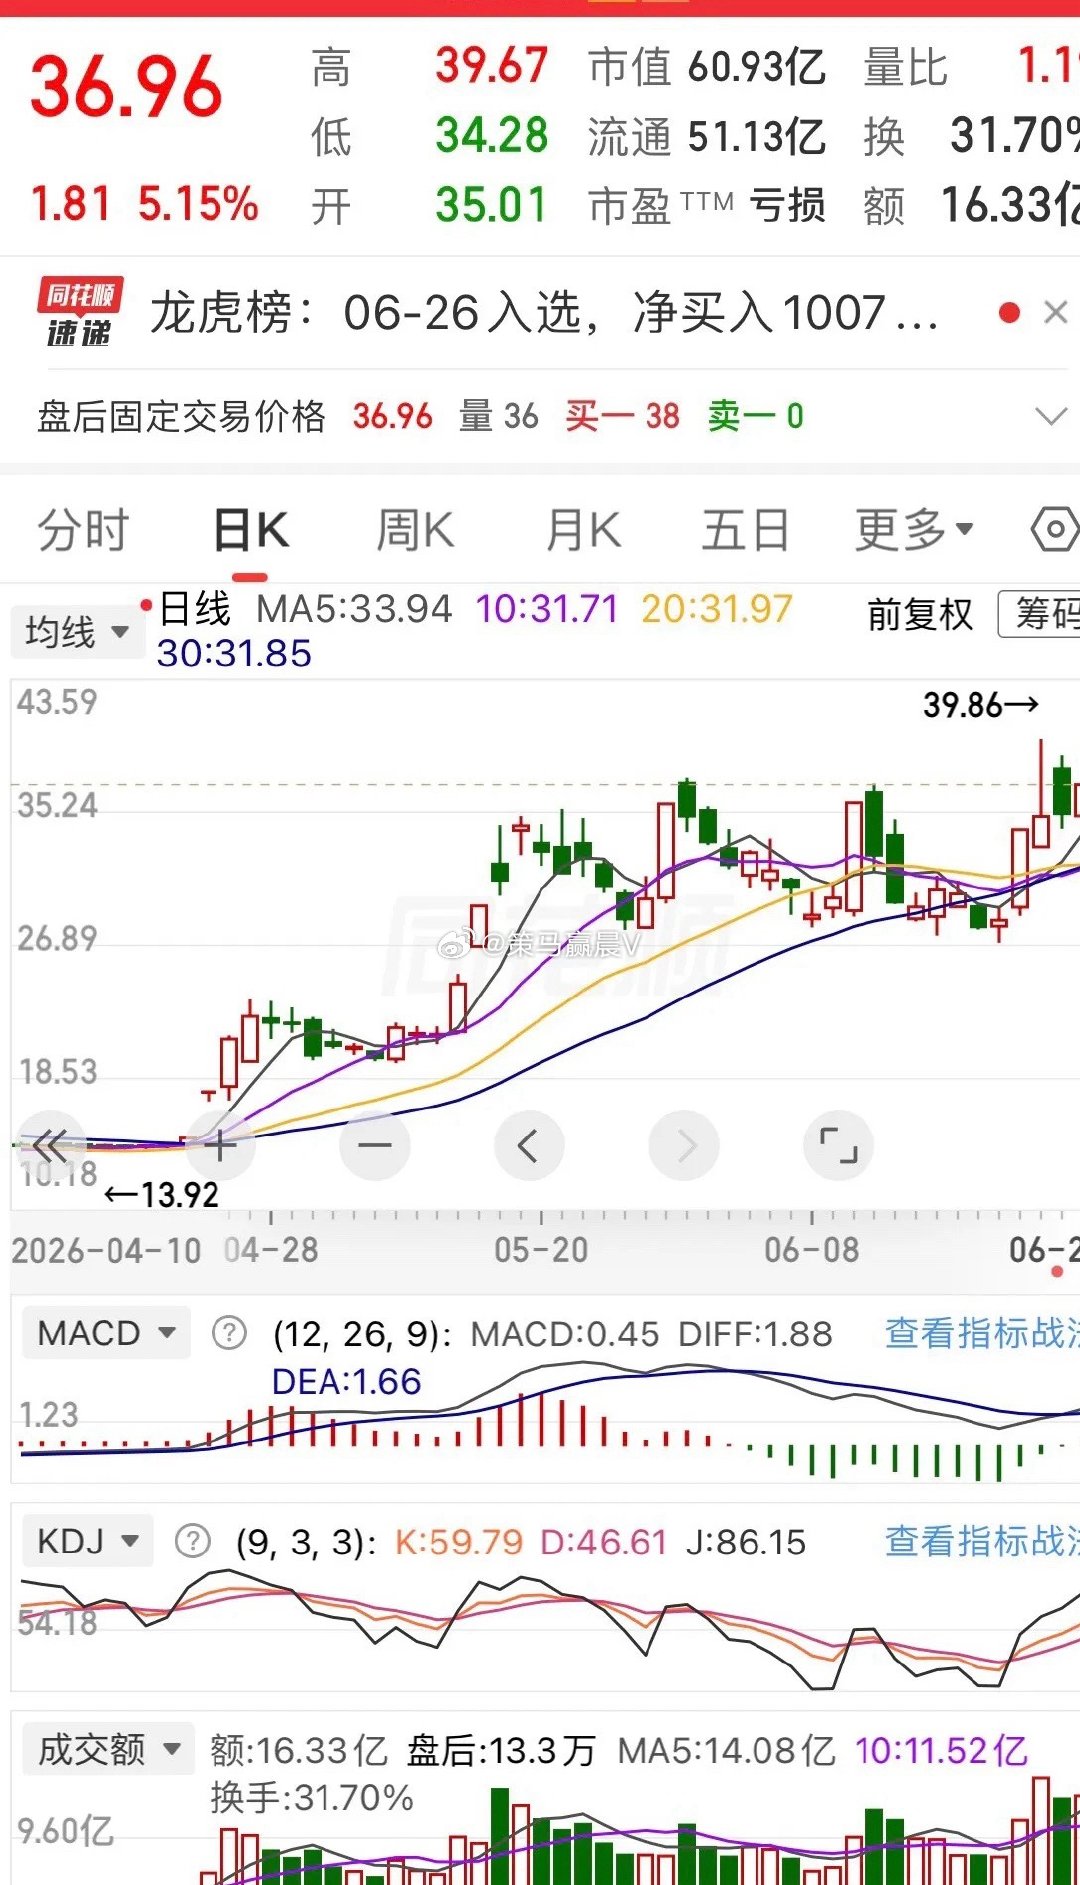The image size is (1080, 1885).
Task: Open 查看指标战法 link beside KDJ
Action: [x=982, y=1541]
